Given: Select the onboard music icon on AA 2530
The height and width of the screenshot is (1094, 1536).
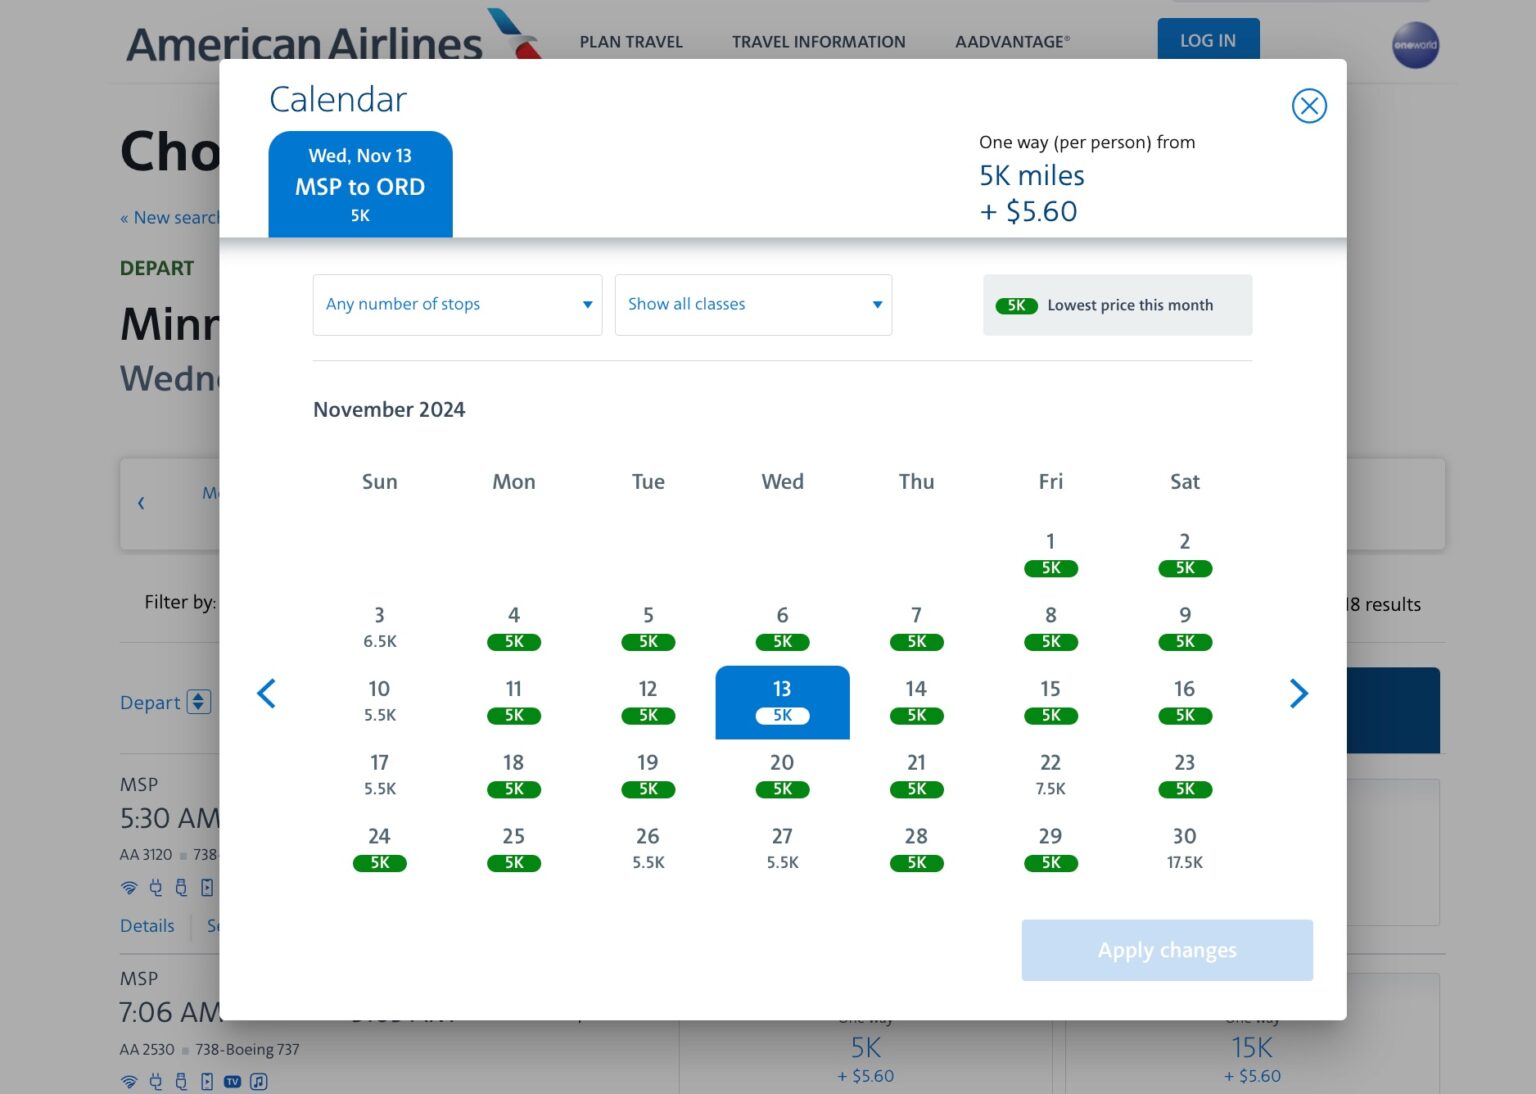Looking at the screenshot, I should [258, 1081].
